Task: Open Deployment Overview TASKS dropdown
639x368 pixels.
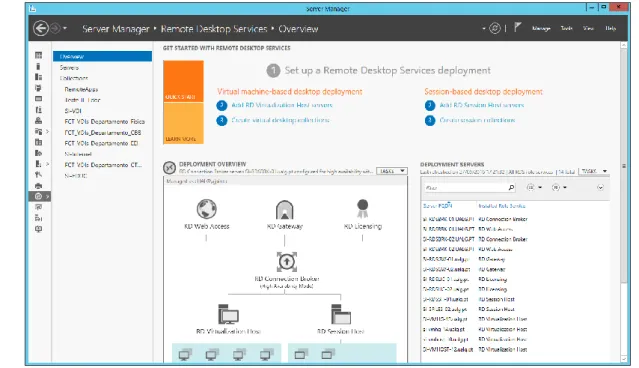Action: [x=392, y=171]
